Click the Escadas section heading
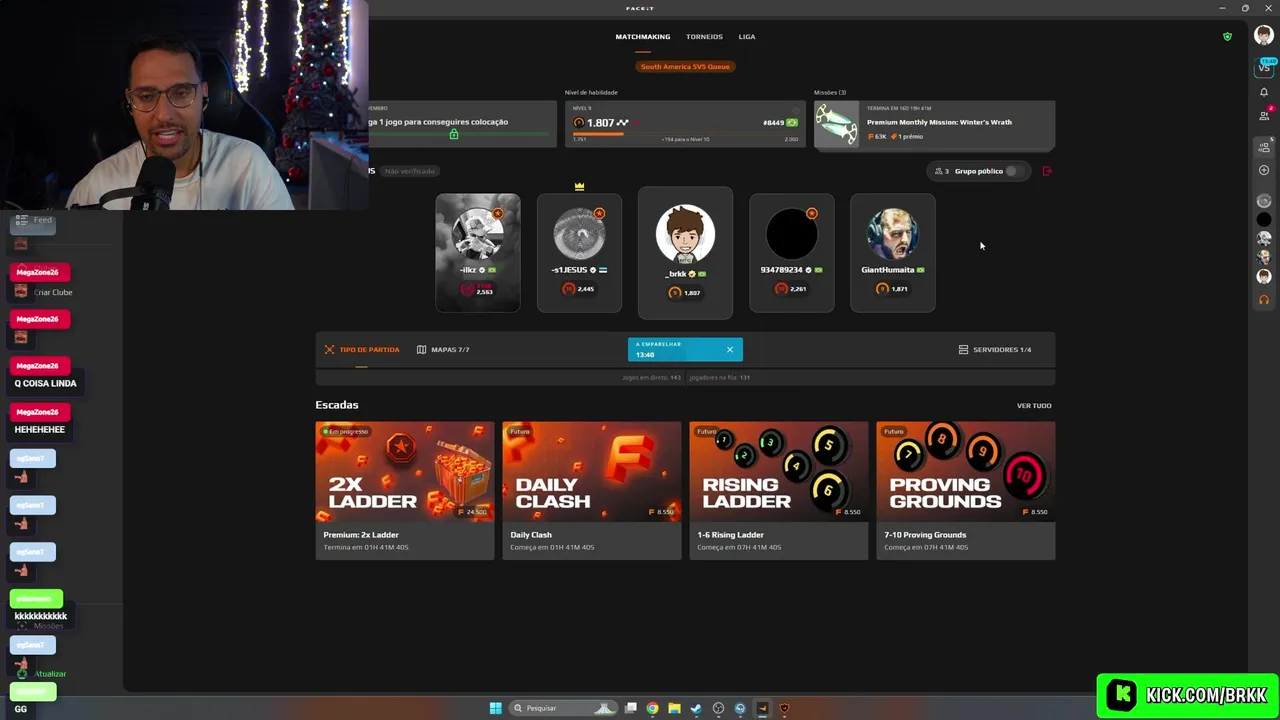 click(x=337, y=405)
